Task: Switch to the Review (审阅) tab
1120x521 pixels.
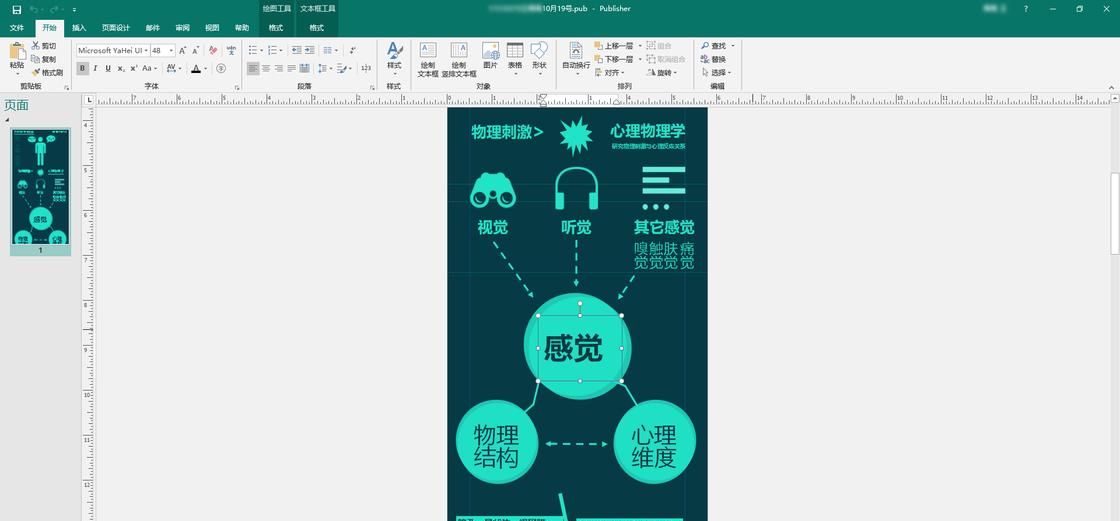Action: (x=183, y=28)
